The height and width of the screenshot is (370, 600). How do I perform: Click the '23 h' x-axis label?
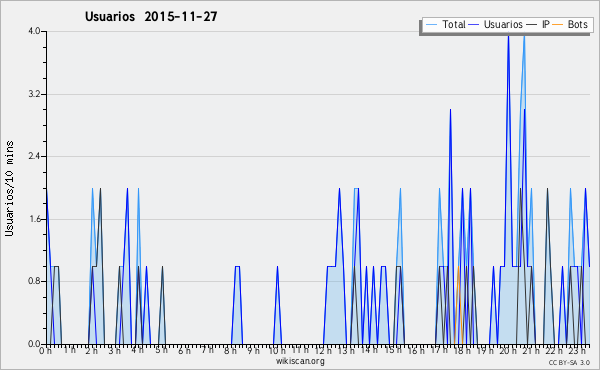pos(577,350)
